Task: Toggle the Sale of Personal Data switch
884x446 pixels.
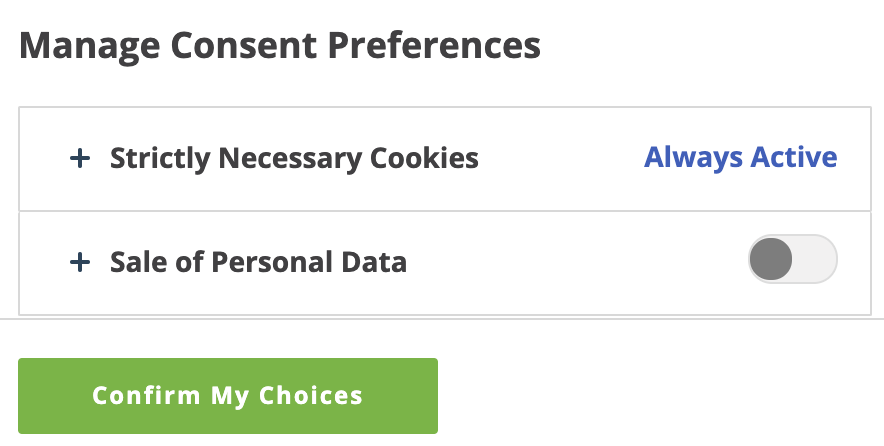Action: (792, 261)
